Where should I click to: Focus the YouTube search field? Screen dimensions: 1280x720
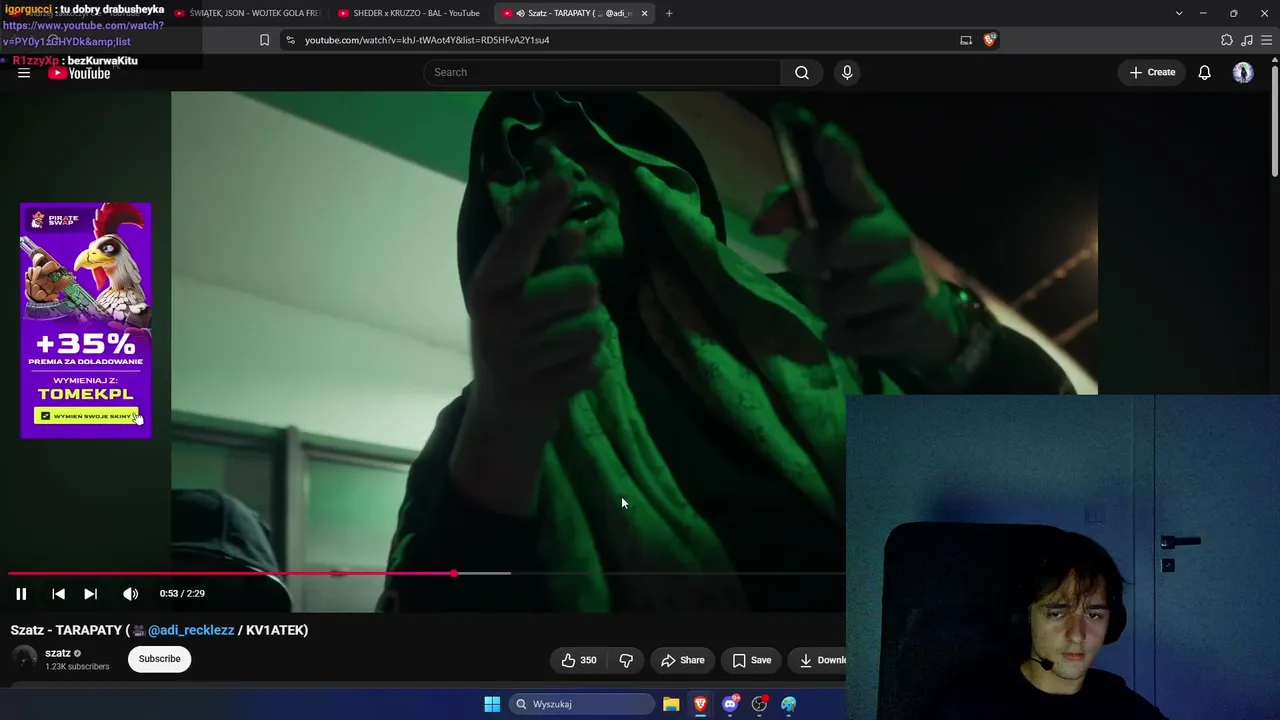pos(602,72)
